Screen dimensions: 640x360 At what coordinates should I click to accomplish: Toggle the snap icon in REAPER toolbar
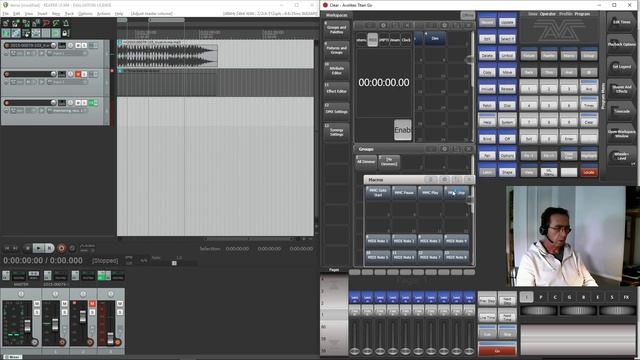[56, 33]
